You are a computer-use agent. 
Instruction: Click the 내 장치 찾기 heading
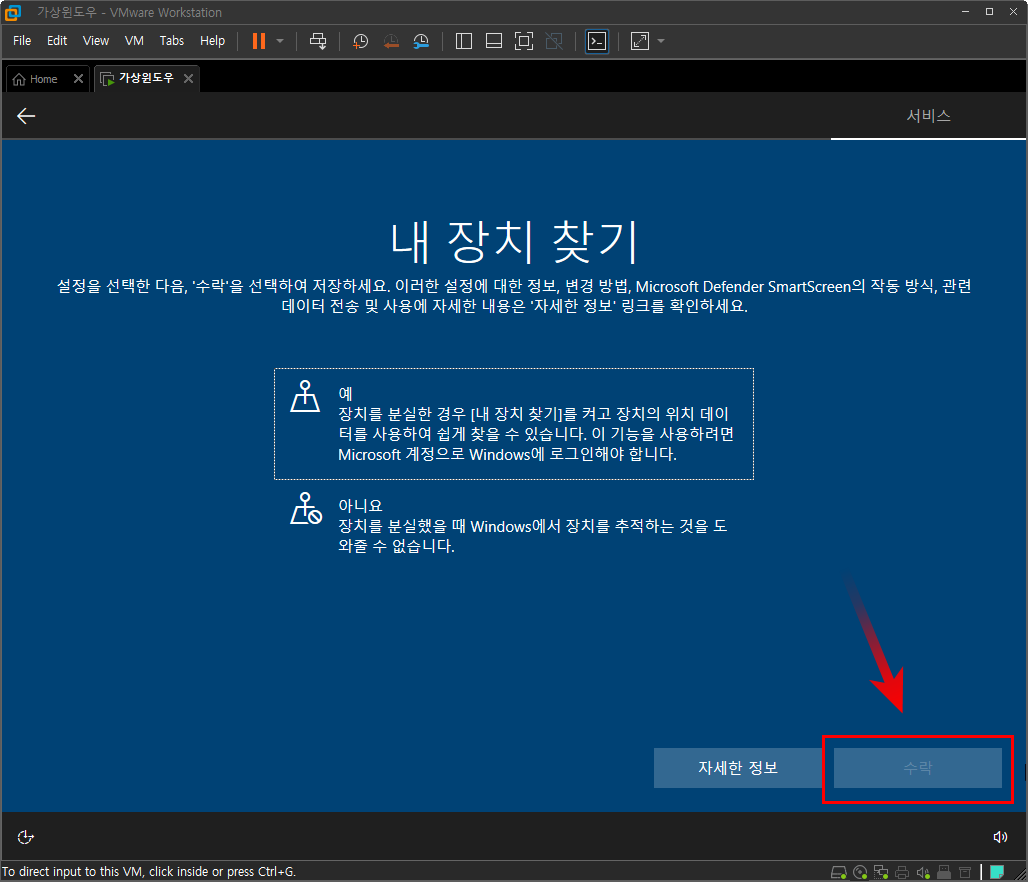coord(514,242)
